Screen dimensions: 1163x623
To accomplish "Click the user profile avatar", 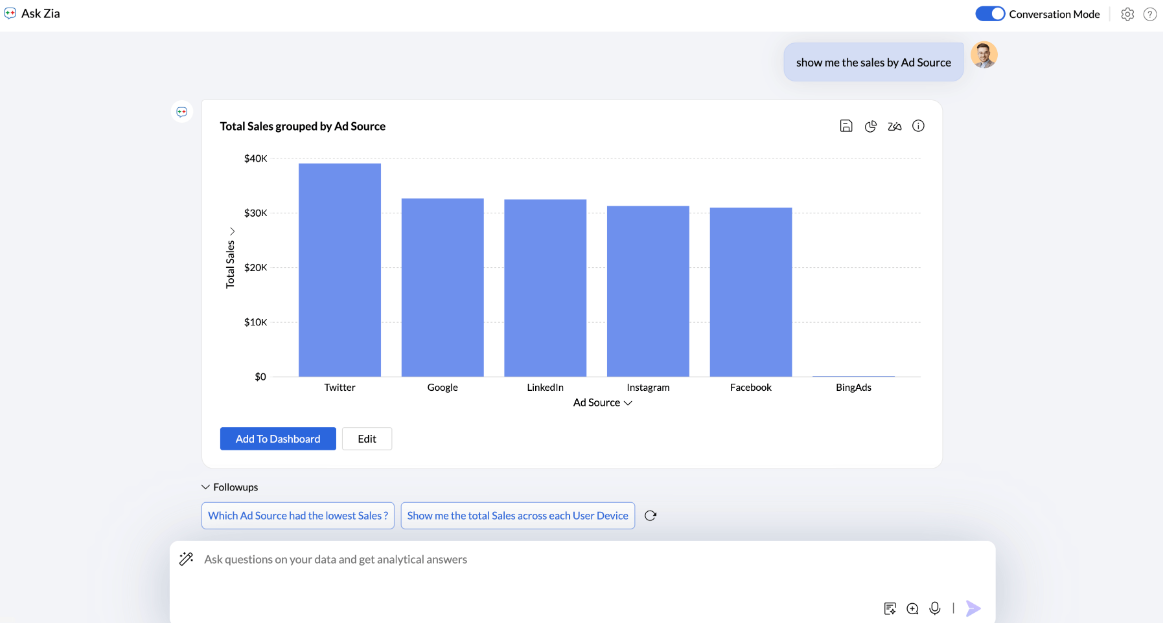I will [x=984, y=56].
